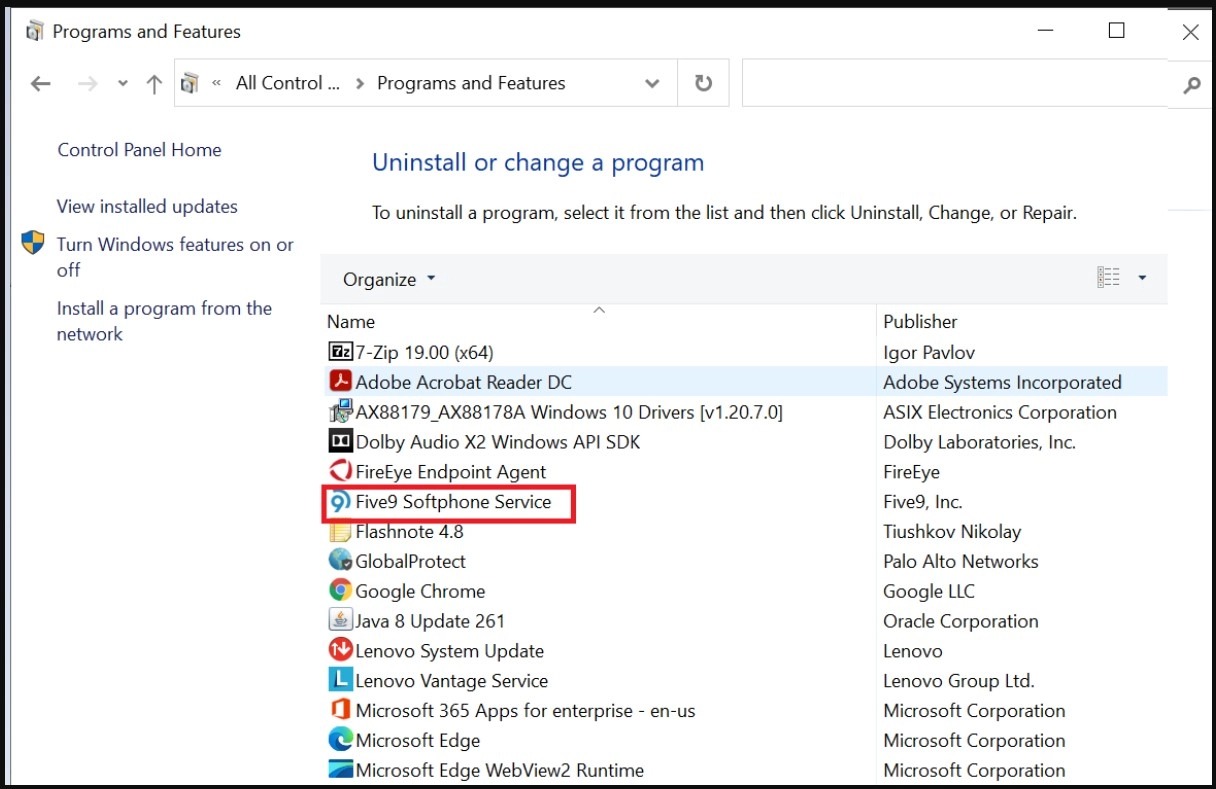Click the Microsoft Edge icon
Viewport: 1216px width, 789px height.
coord(340,741)
